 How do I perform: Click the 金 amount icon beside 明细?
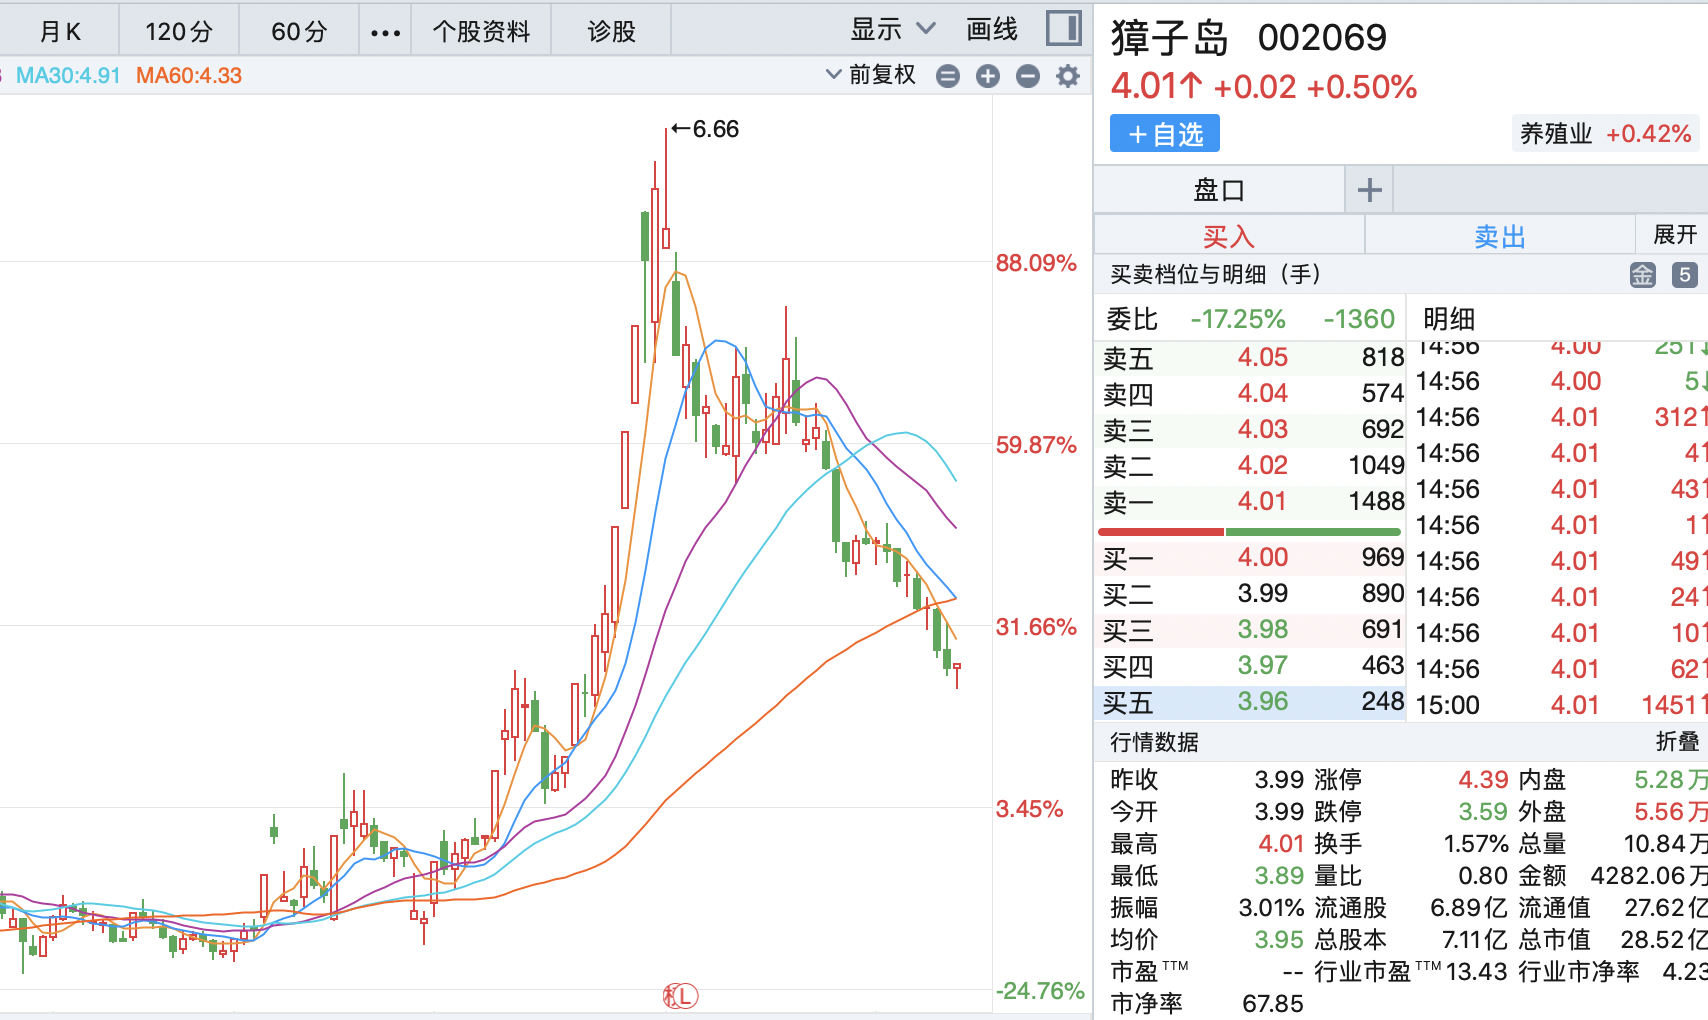(1643, 274)
